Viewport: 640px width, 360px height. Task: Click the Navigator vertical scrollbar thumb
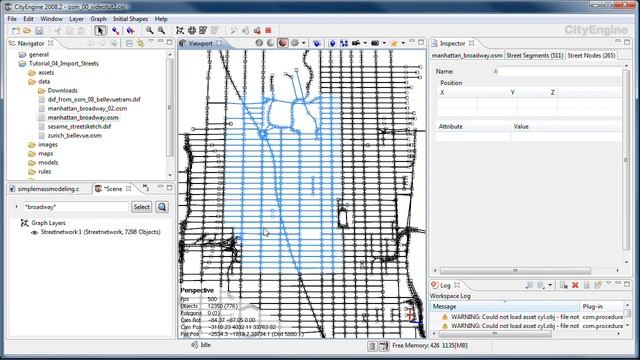[170, 108]
